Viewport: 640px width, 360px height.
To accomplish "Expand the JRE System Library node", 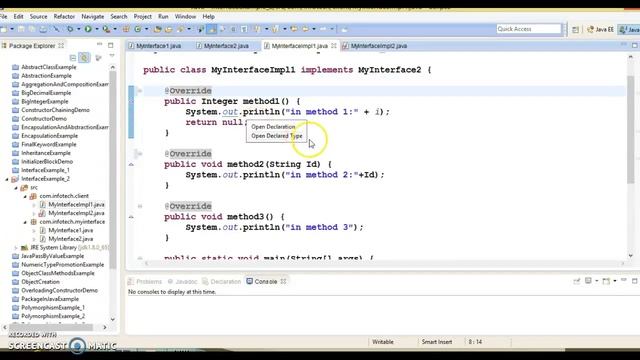I will [x=16, y=248].
